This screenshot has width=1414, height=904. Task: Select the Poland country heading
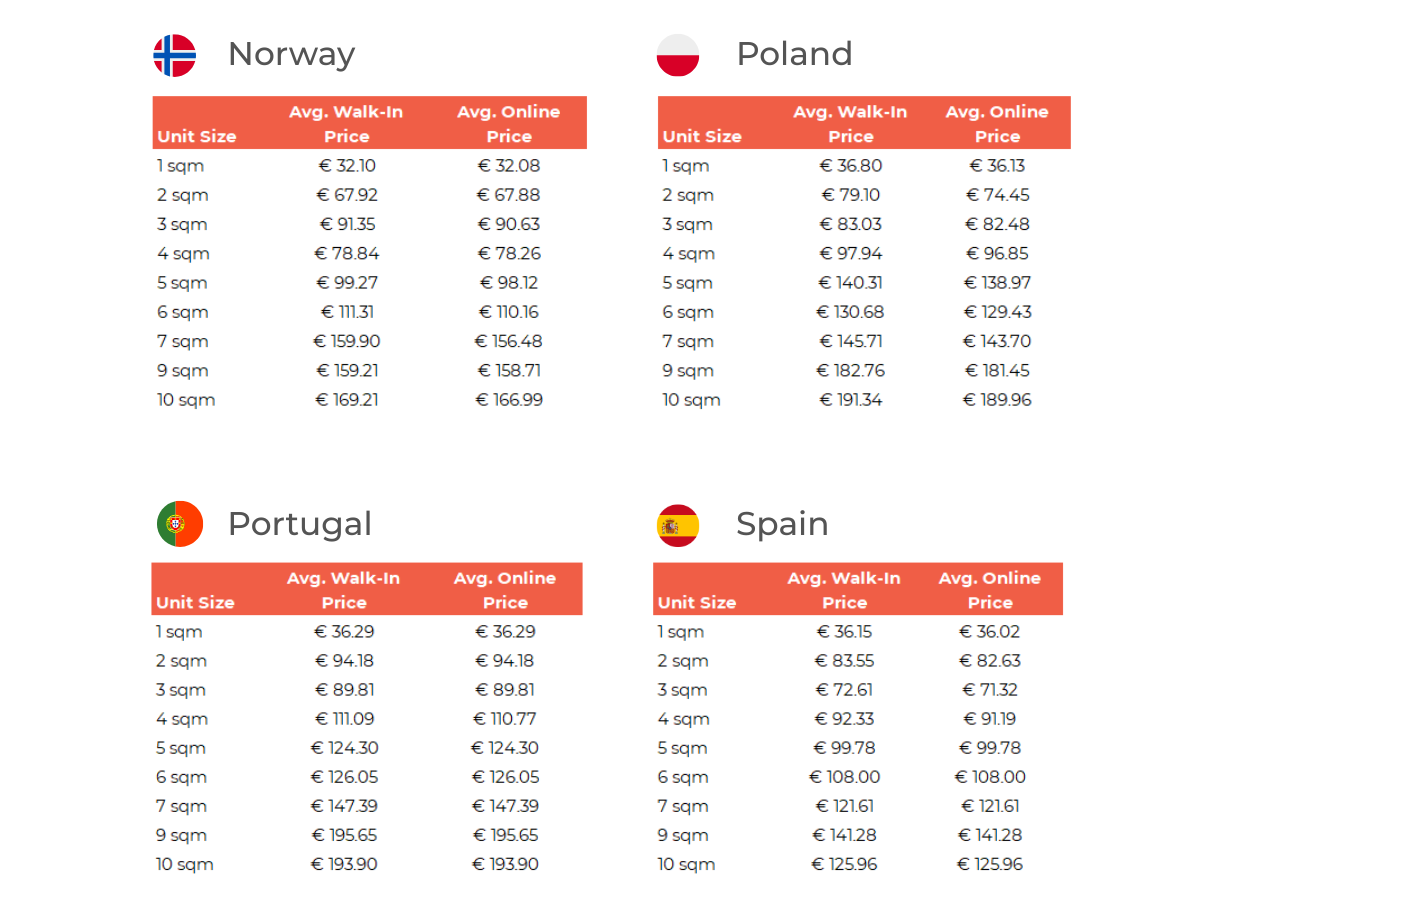point(794,54)
